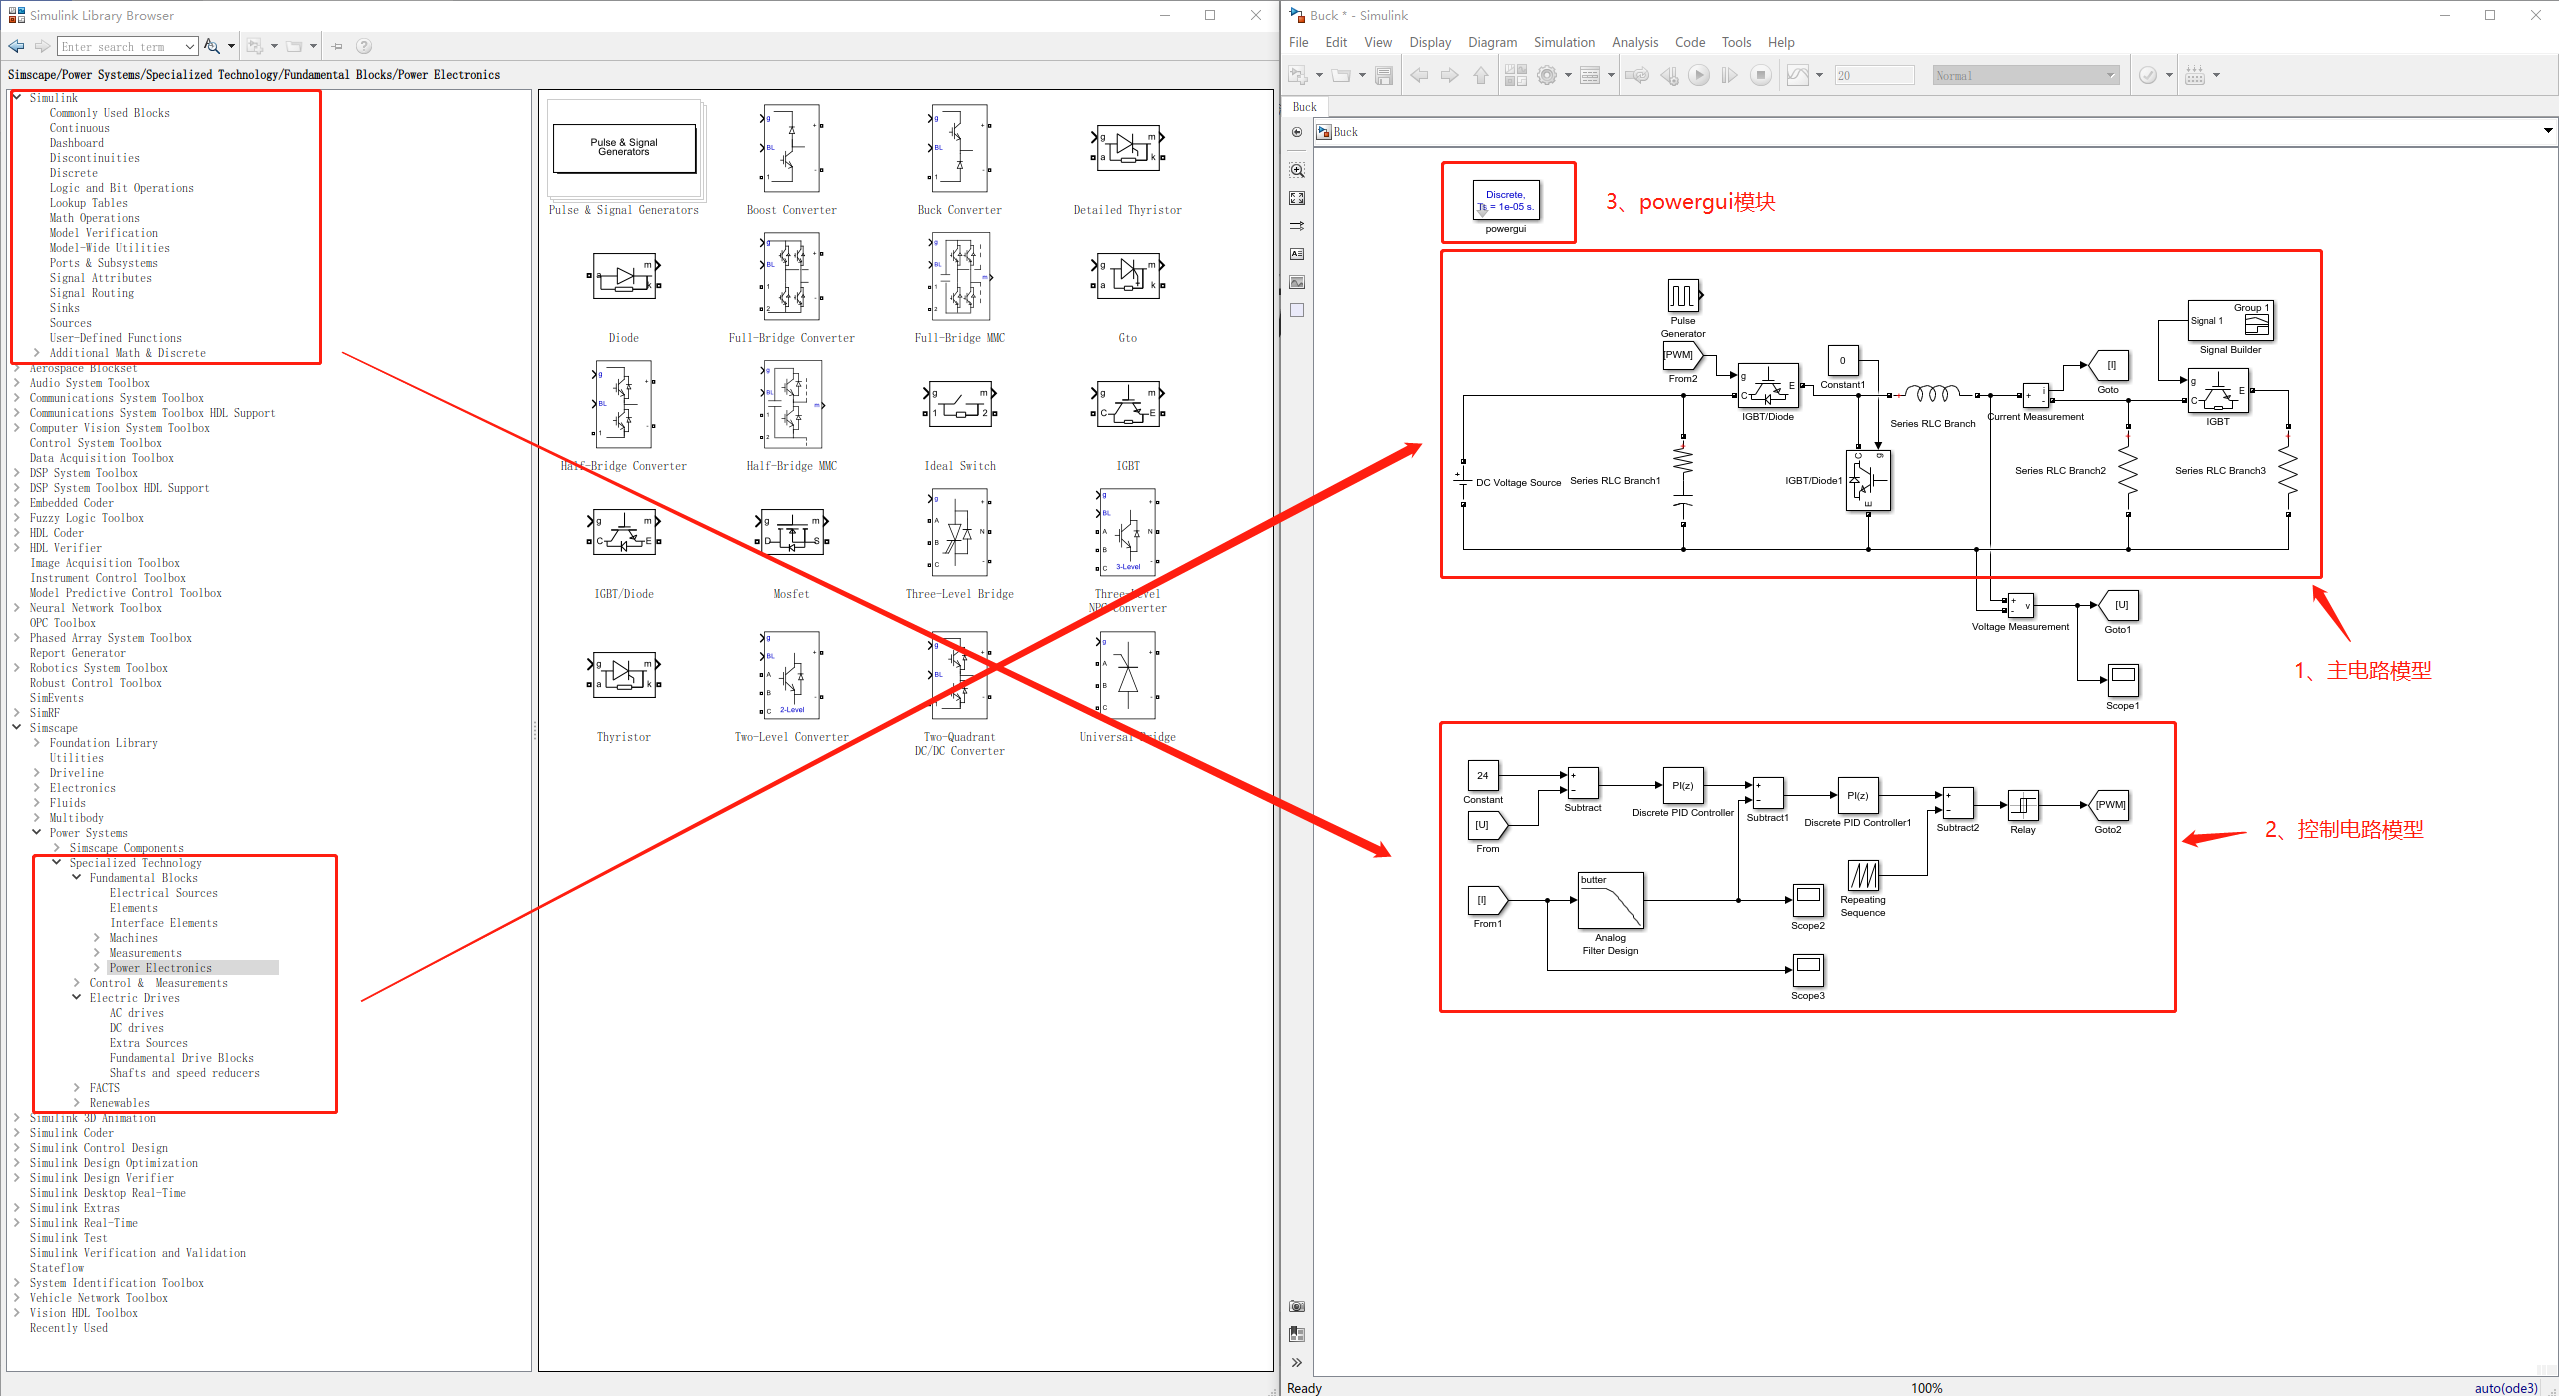Open the Analysis menu

coord(1634,42)
